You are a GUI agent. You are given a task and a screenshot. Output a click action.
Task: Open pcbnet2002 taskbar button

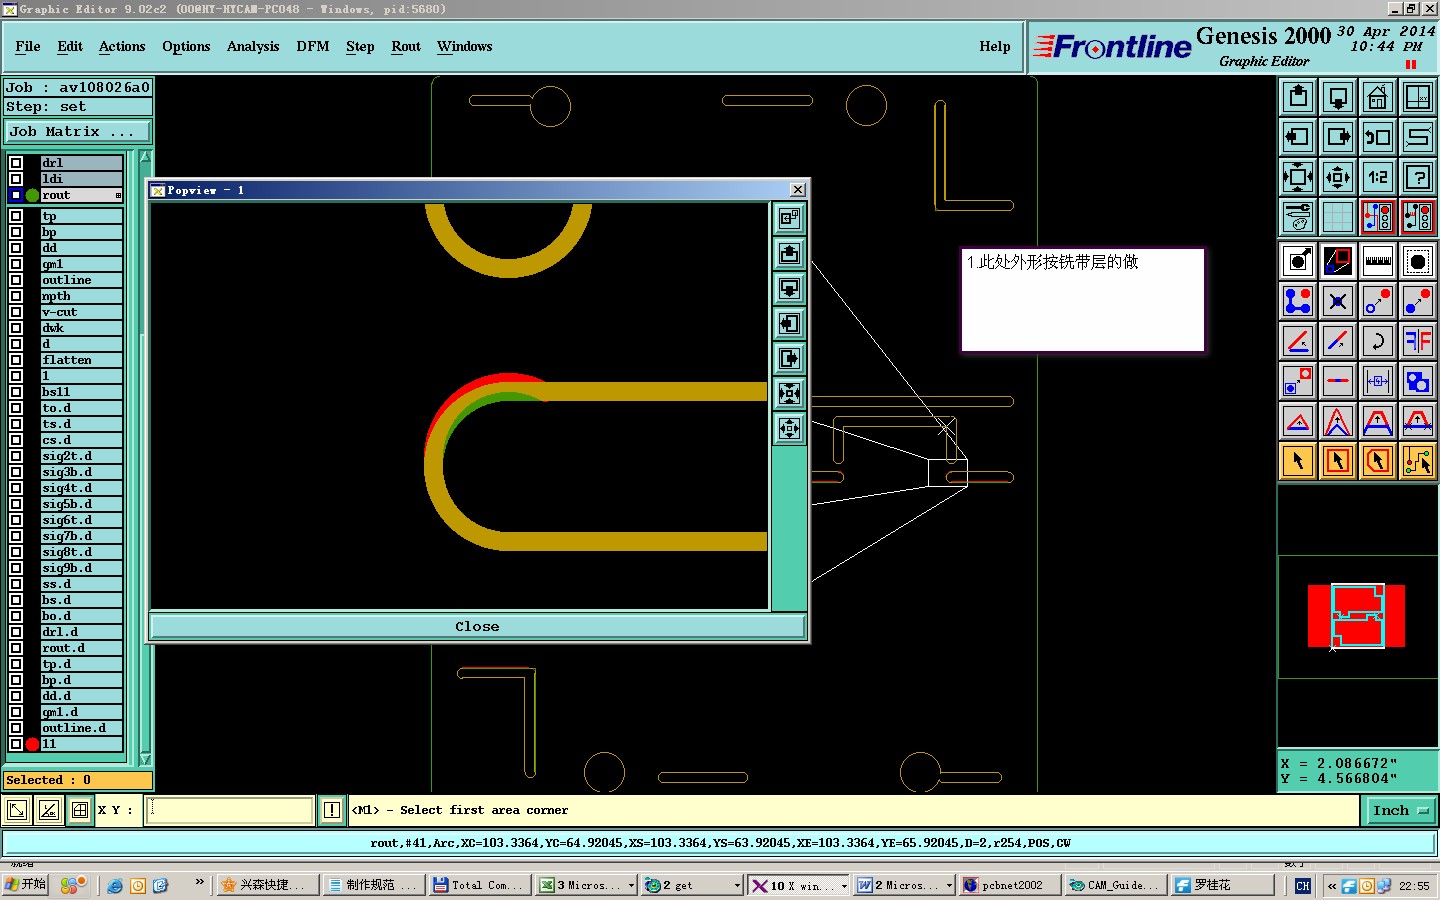1010,885
